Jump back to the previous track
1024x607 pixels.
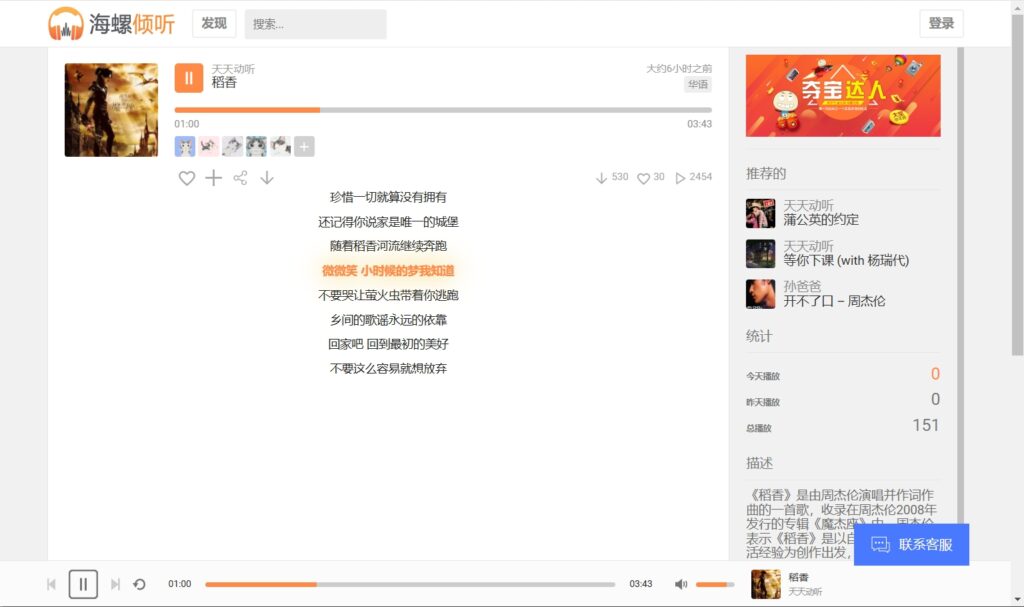pyautogui.click(x=51, y=584)
